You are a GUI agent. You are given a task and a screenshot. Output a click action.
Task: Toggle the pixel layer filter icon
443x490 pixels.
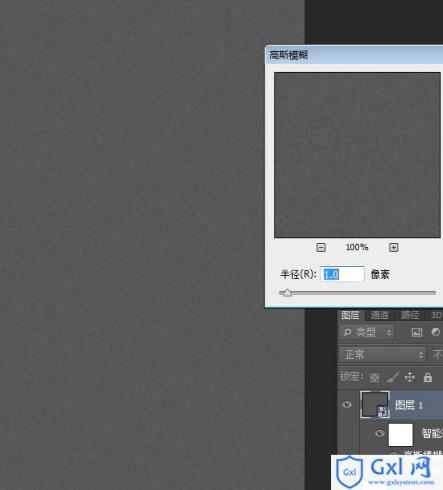point(417,332)
